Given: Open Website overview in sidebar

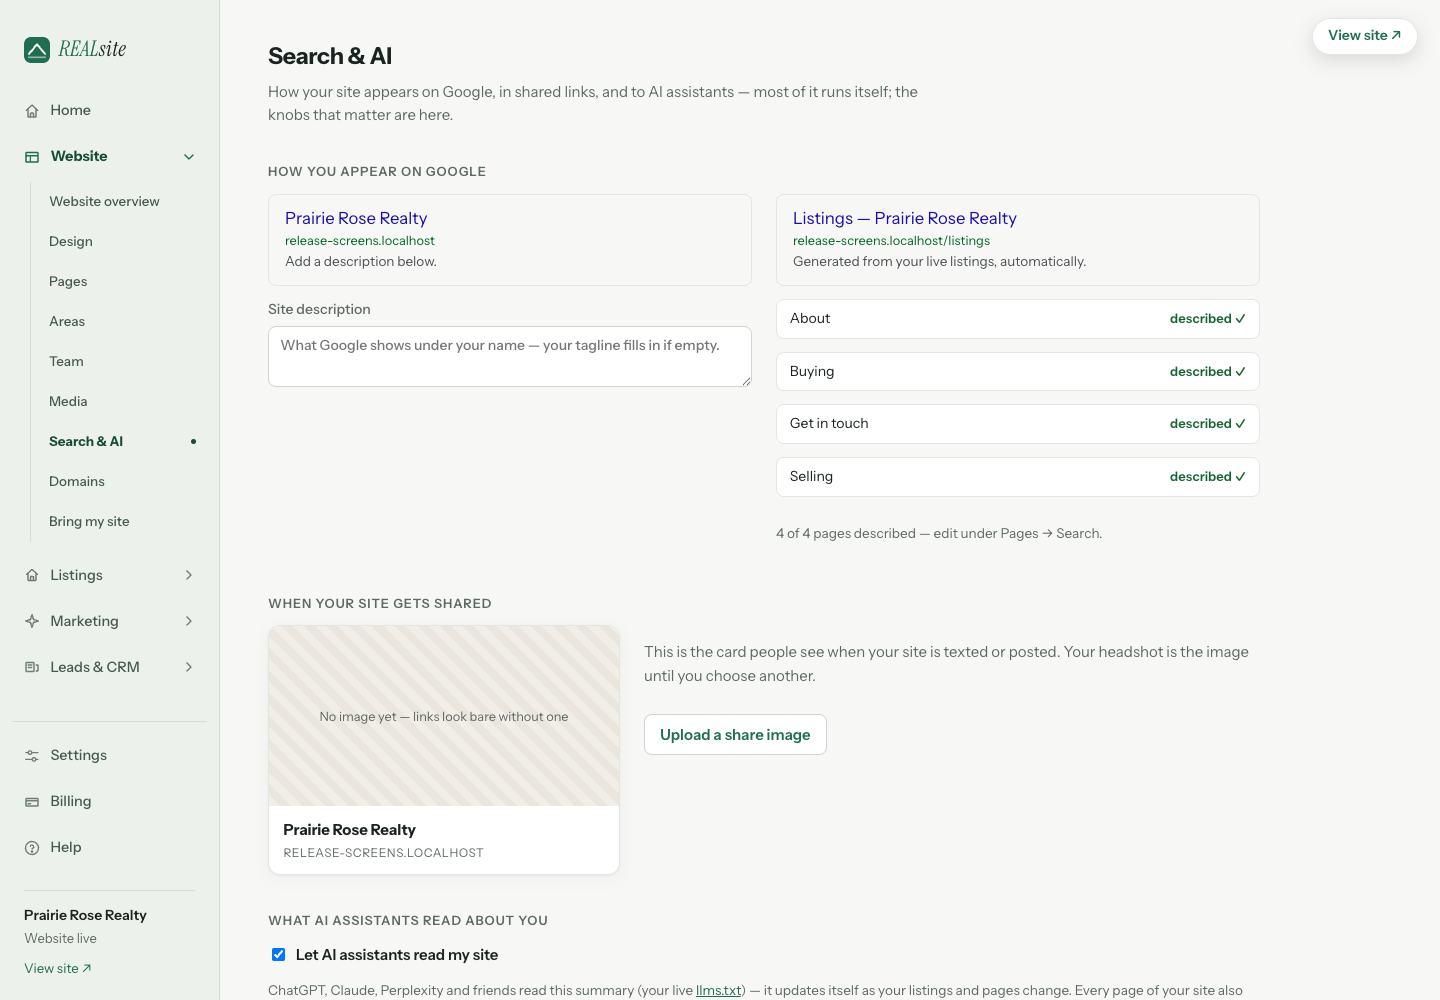Looking at the screenshot, I should point(104,201).
